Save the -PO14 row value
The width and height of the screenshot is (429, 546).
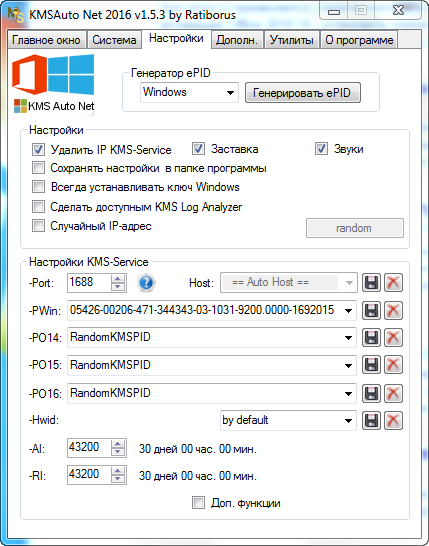click(371, 337)
